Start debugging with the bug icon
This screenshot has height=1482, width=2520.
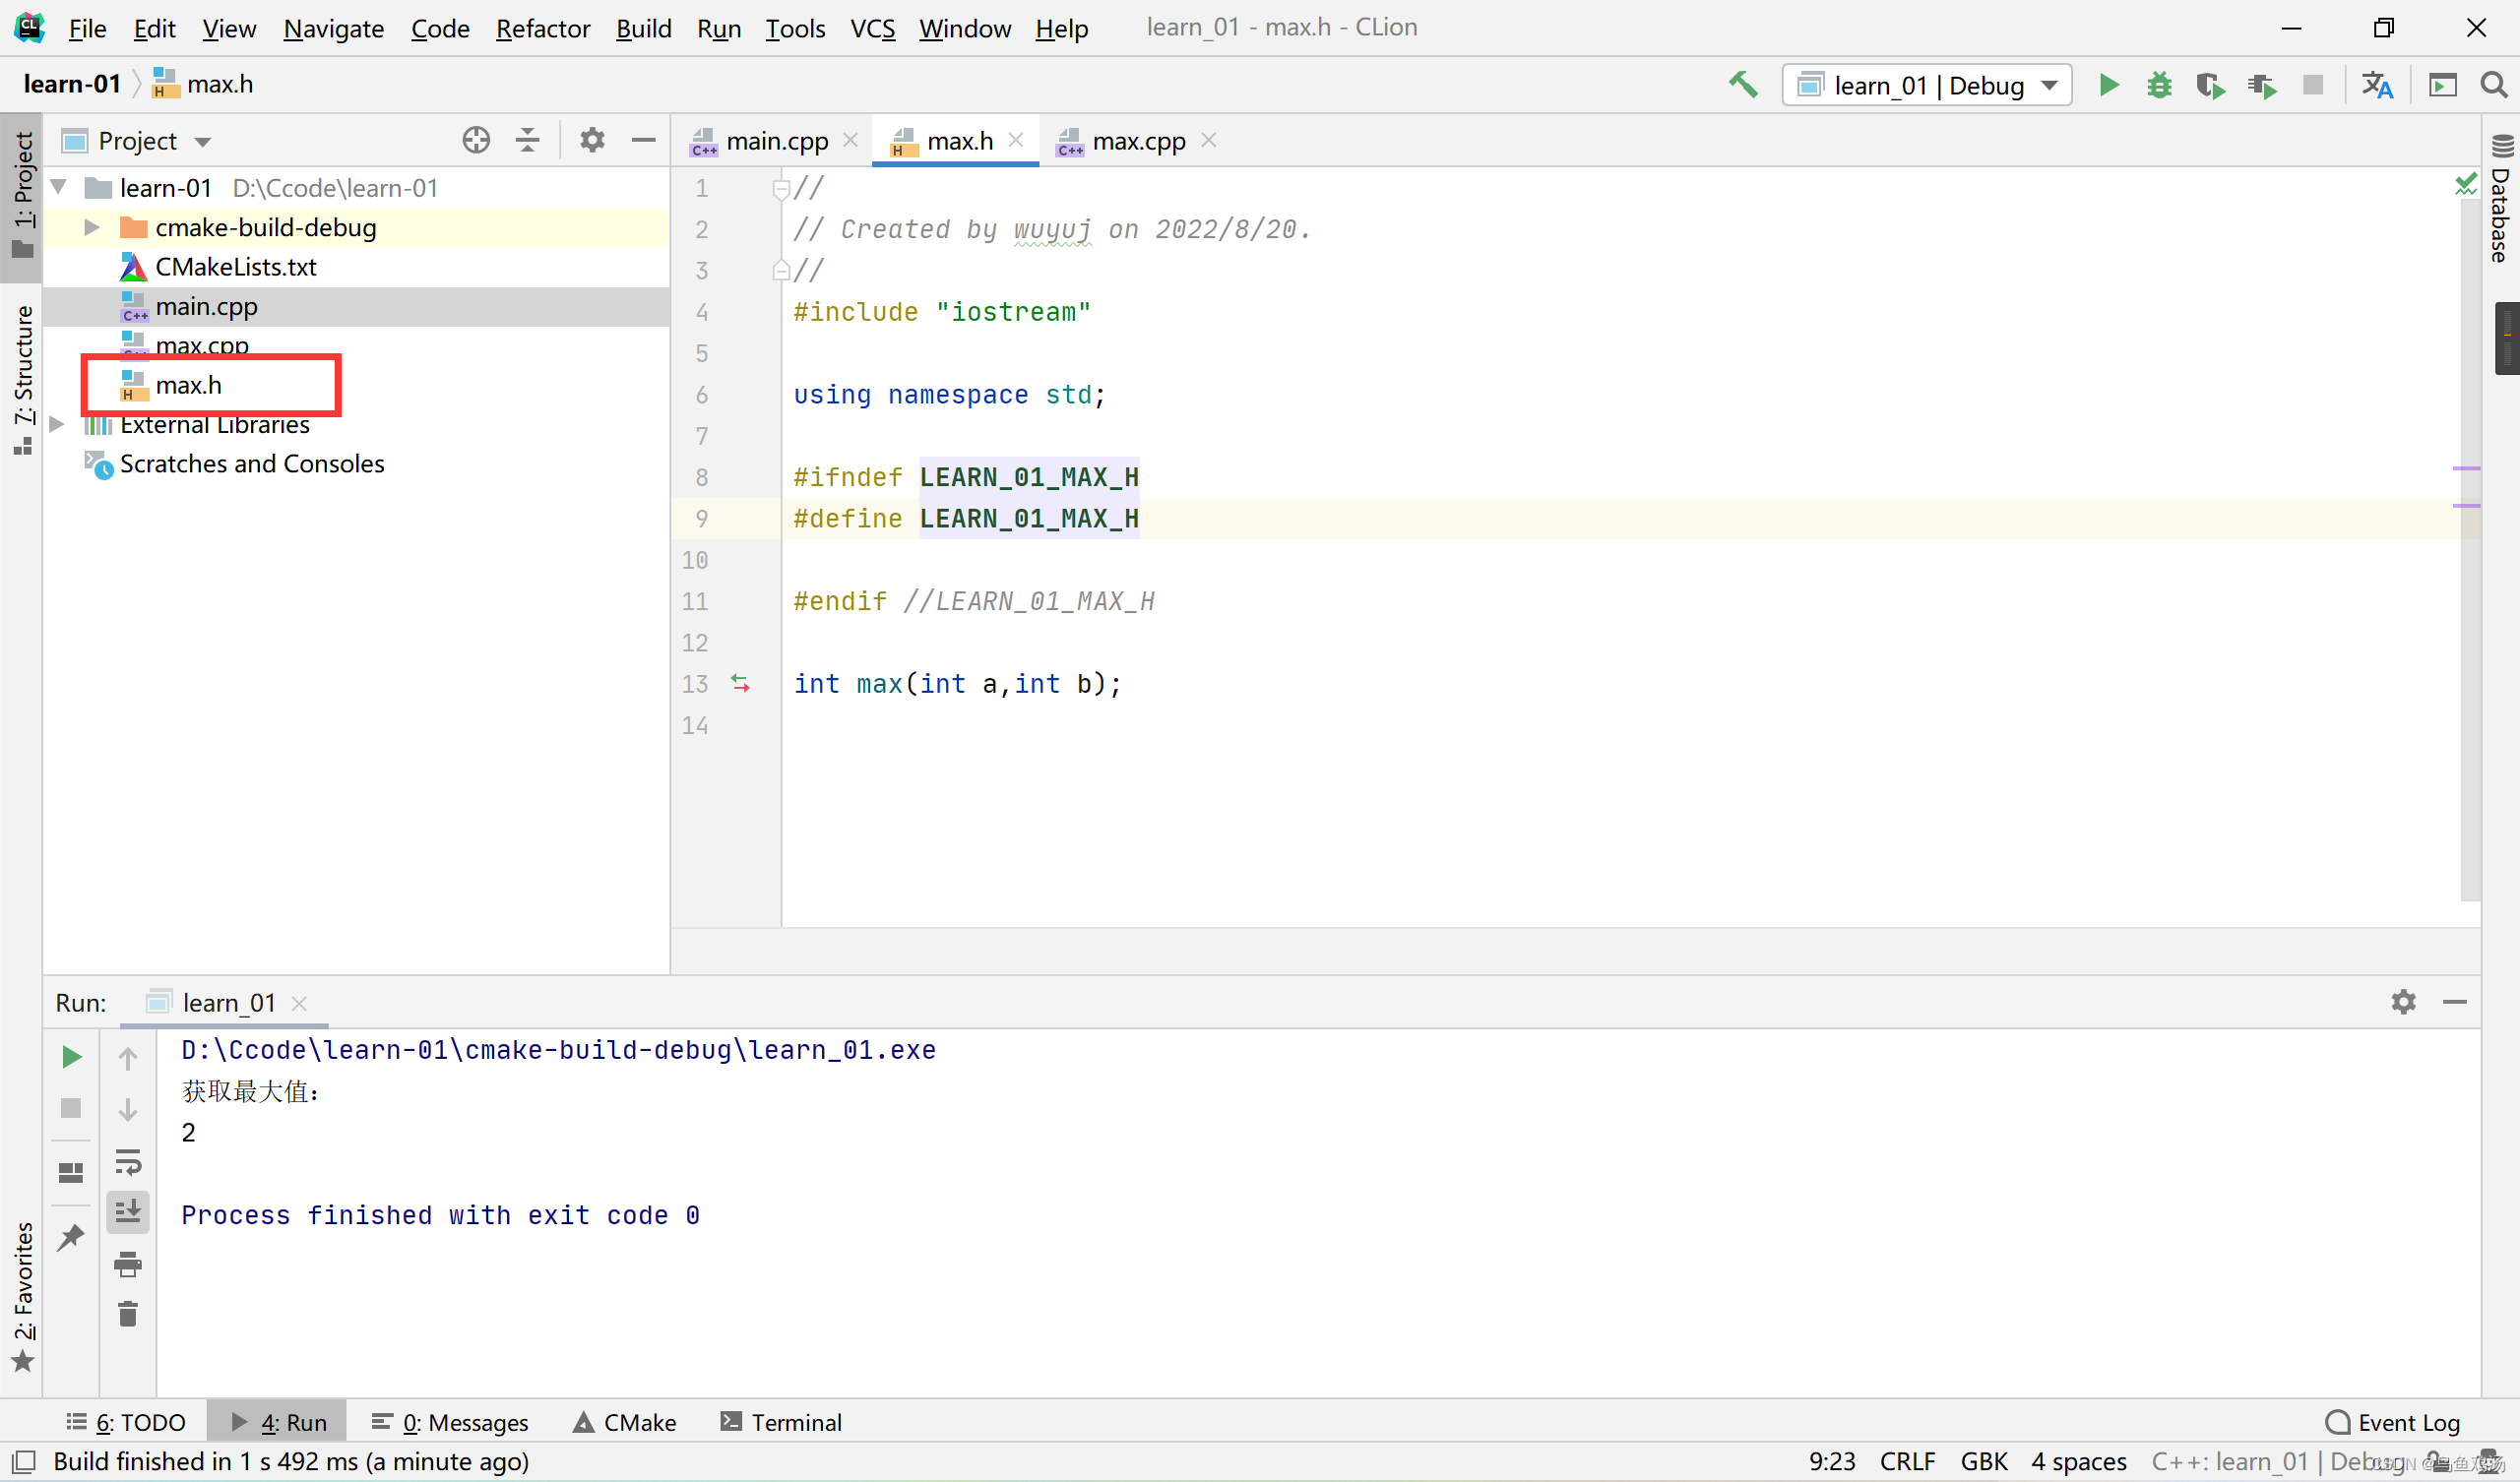(x=2159, y=85)
